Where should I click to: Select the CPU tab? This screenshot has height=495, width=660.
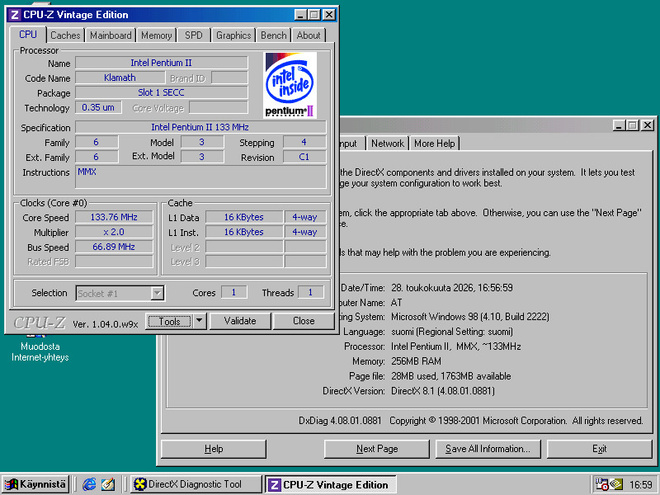click(x=28, y=35)
